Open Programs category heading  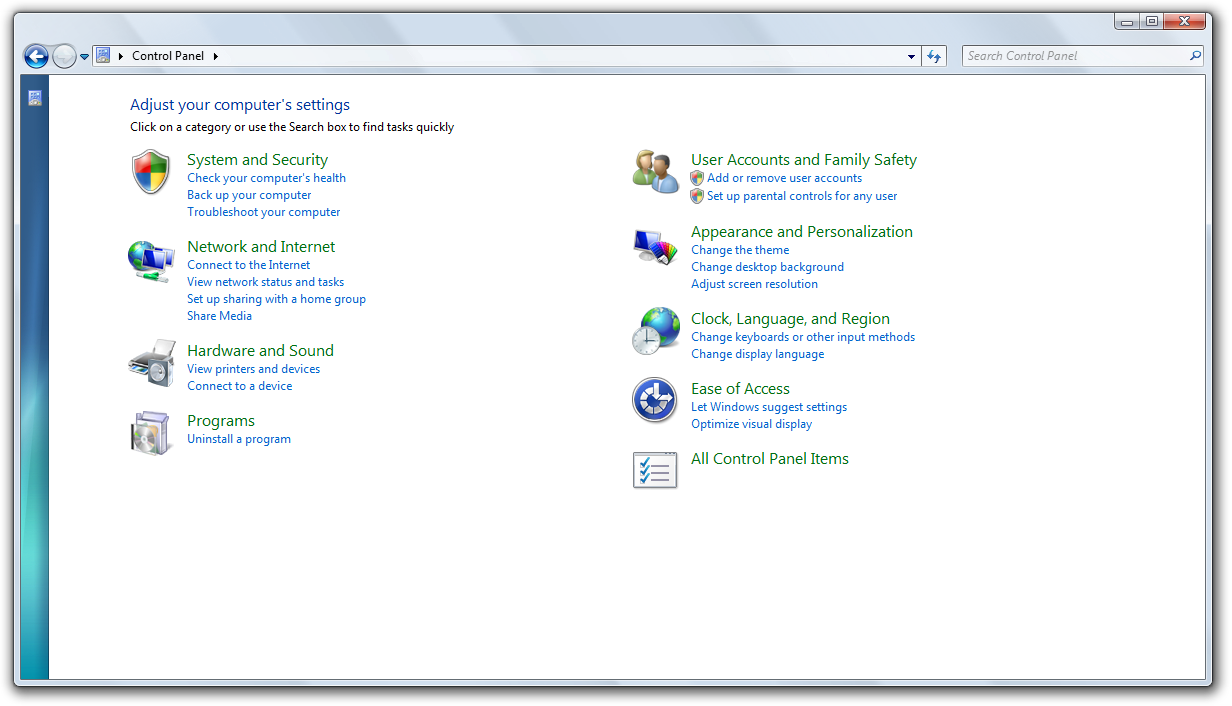(221, 420)
